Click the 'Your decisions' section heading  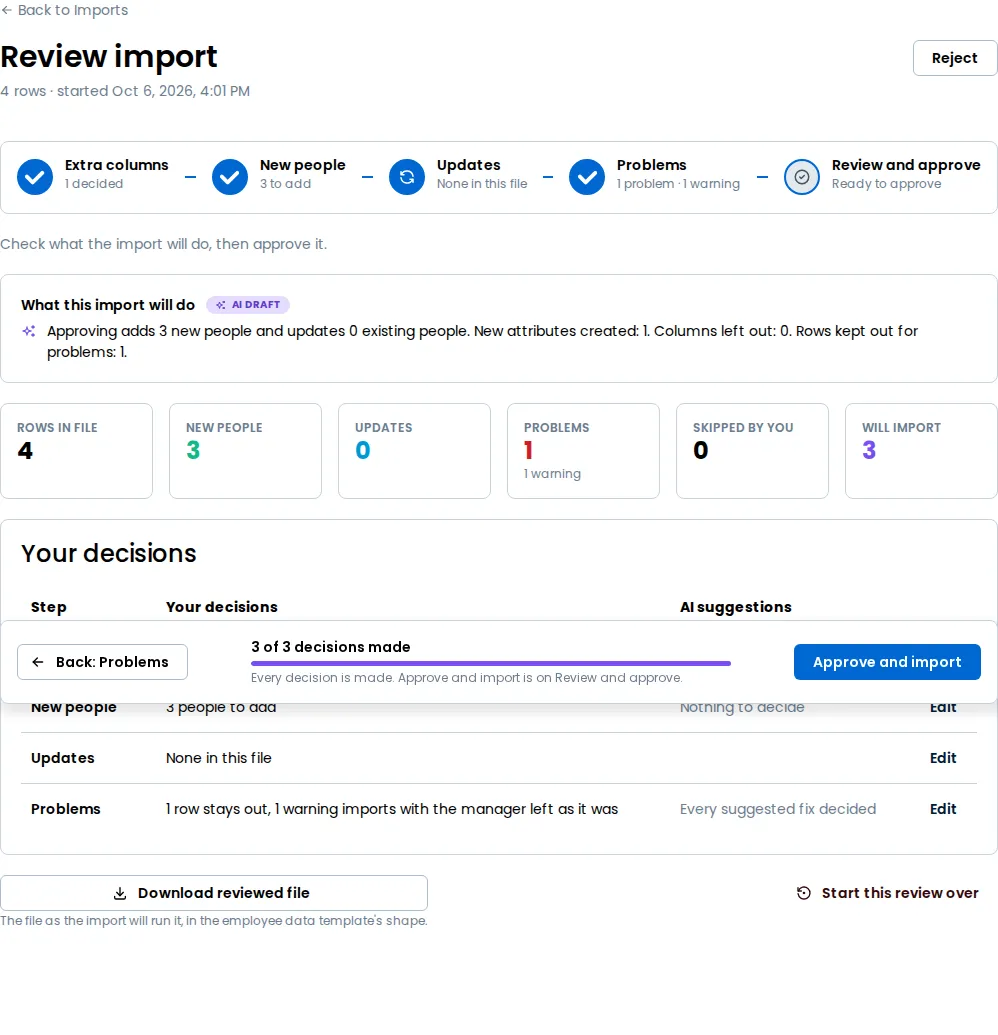tap(109, 553)
